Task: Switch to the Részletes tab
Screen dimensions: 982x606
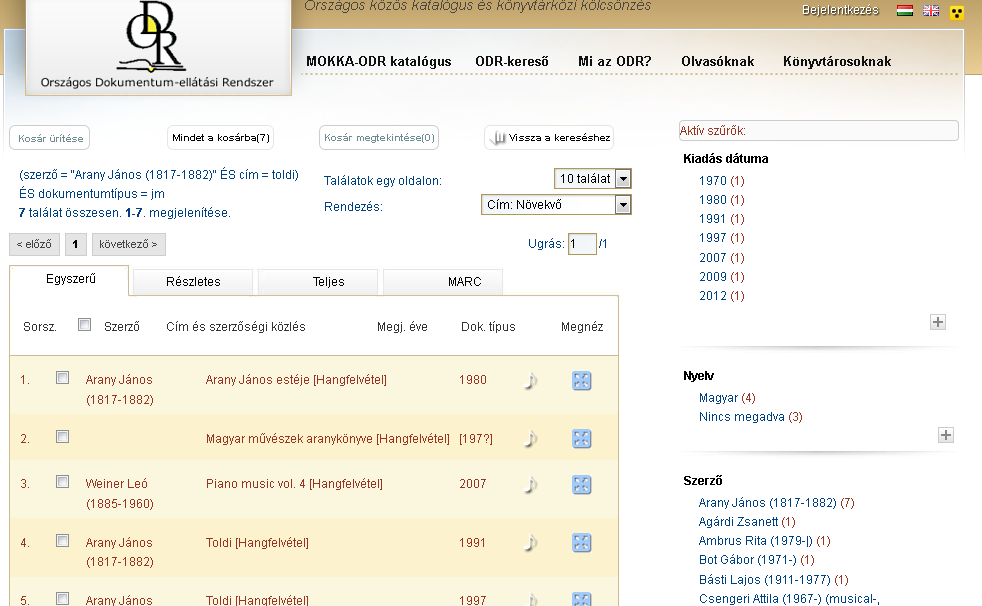Action: pyautogui.click(x=193, y=282)
